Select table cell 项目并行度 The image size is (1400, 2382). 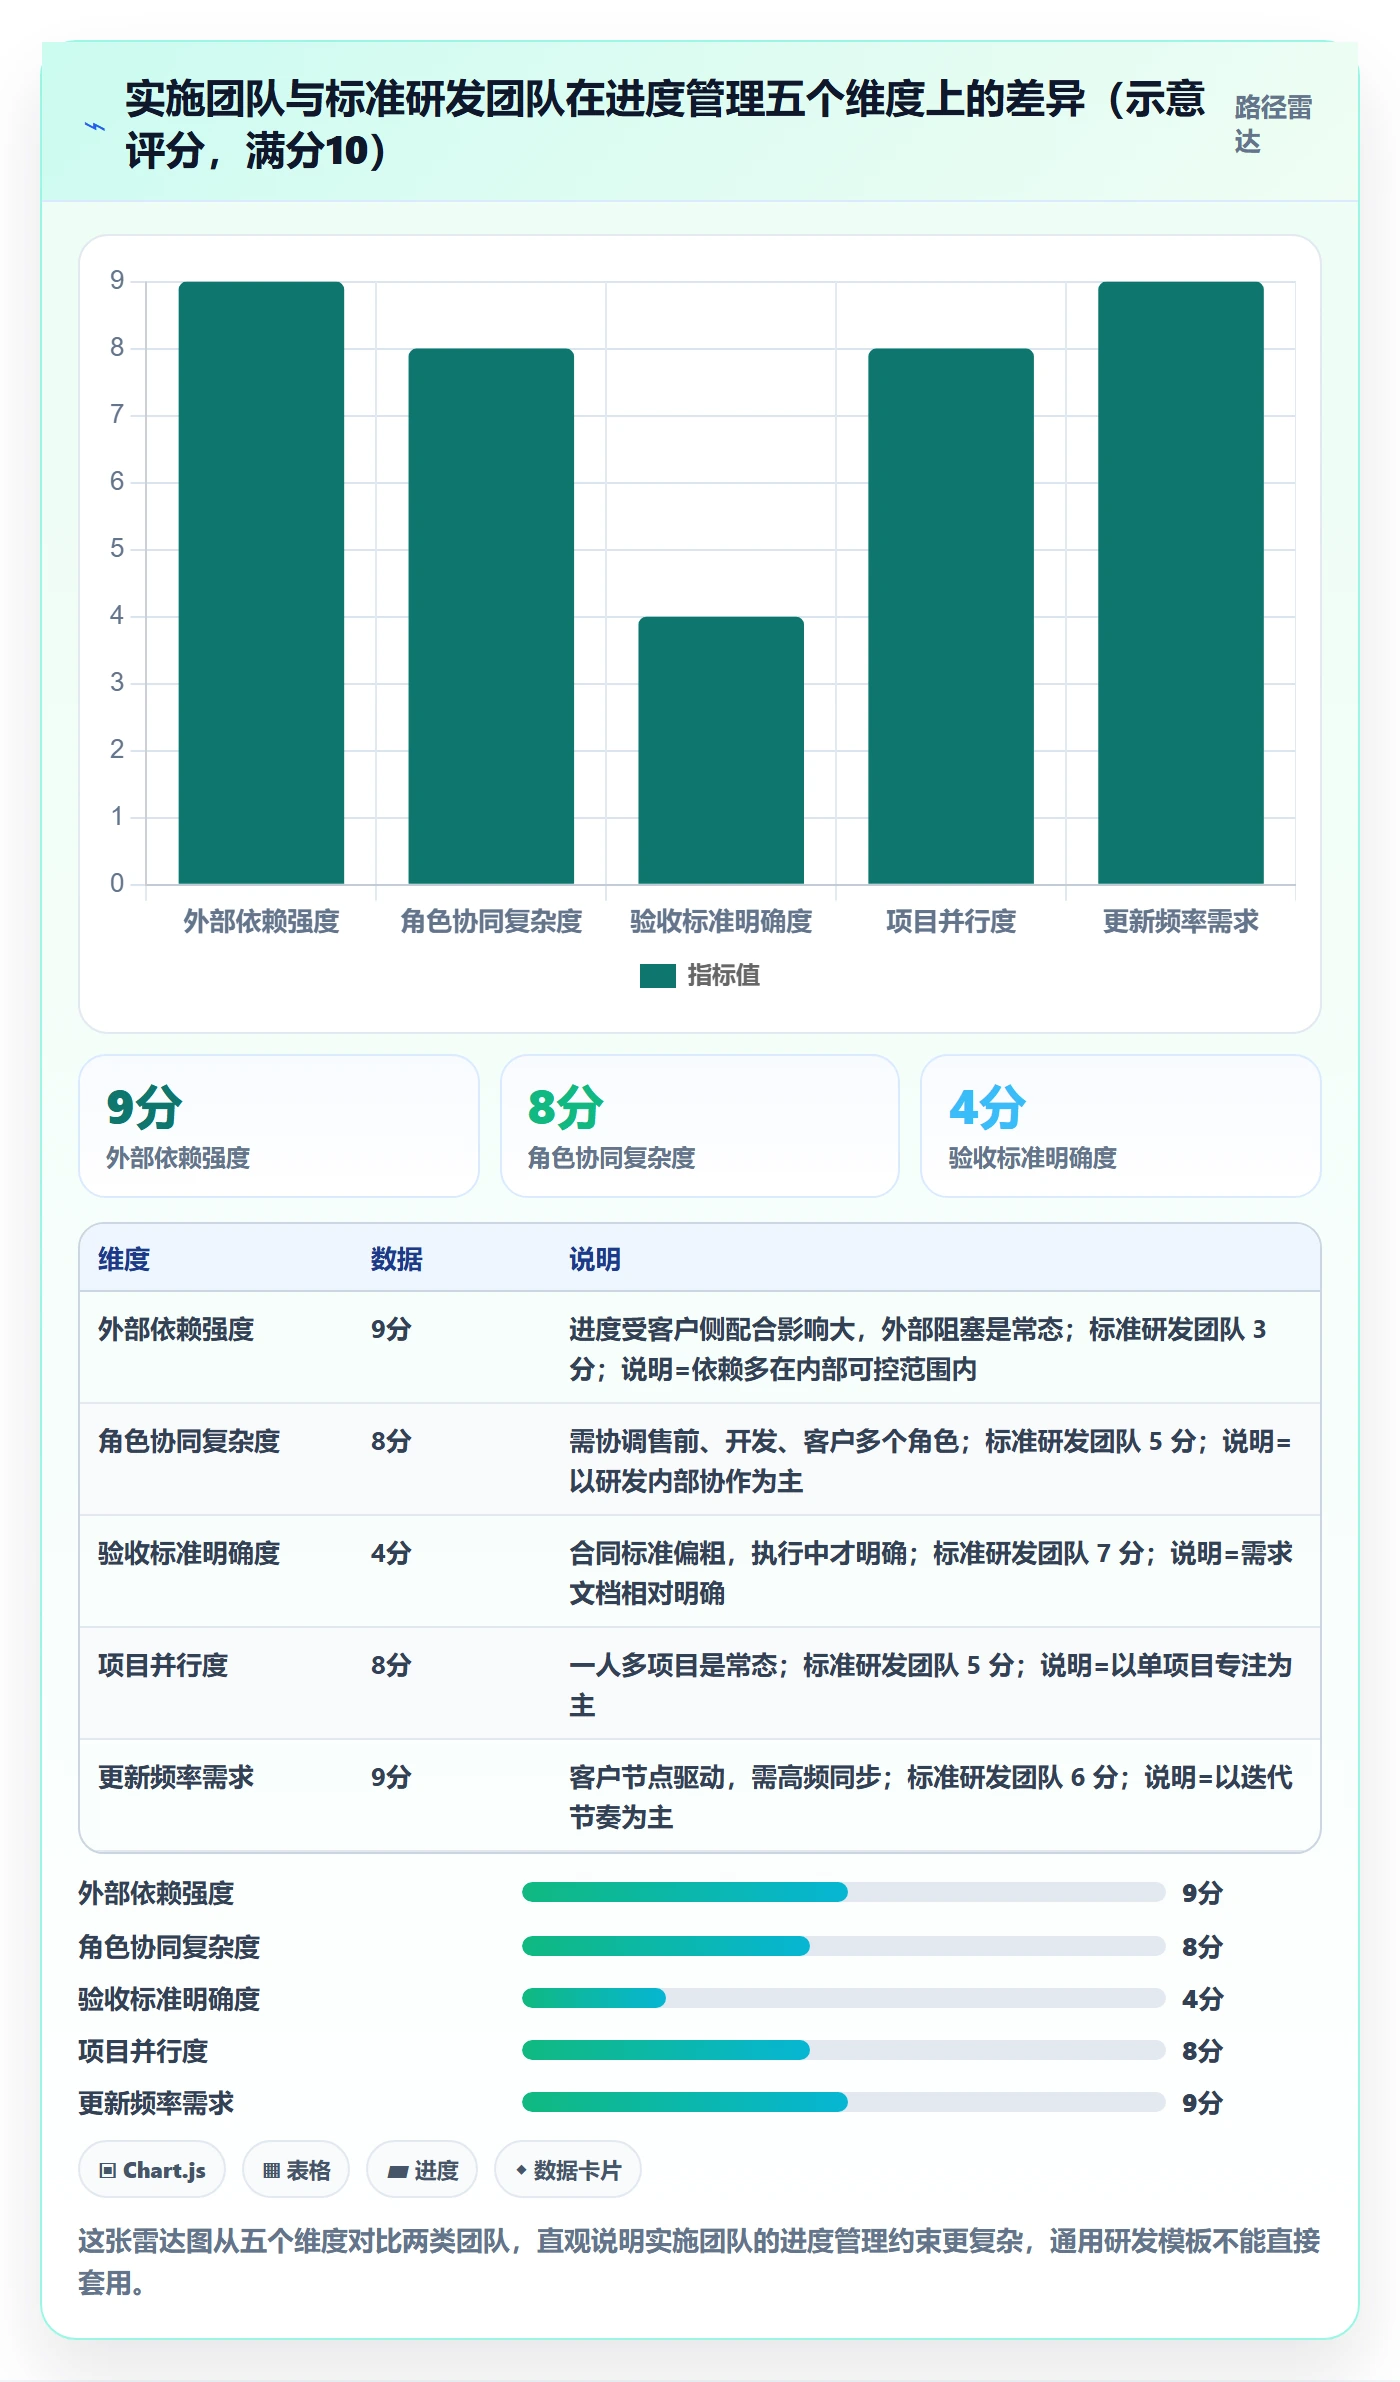tap(163, 1666)
